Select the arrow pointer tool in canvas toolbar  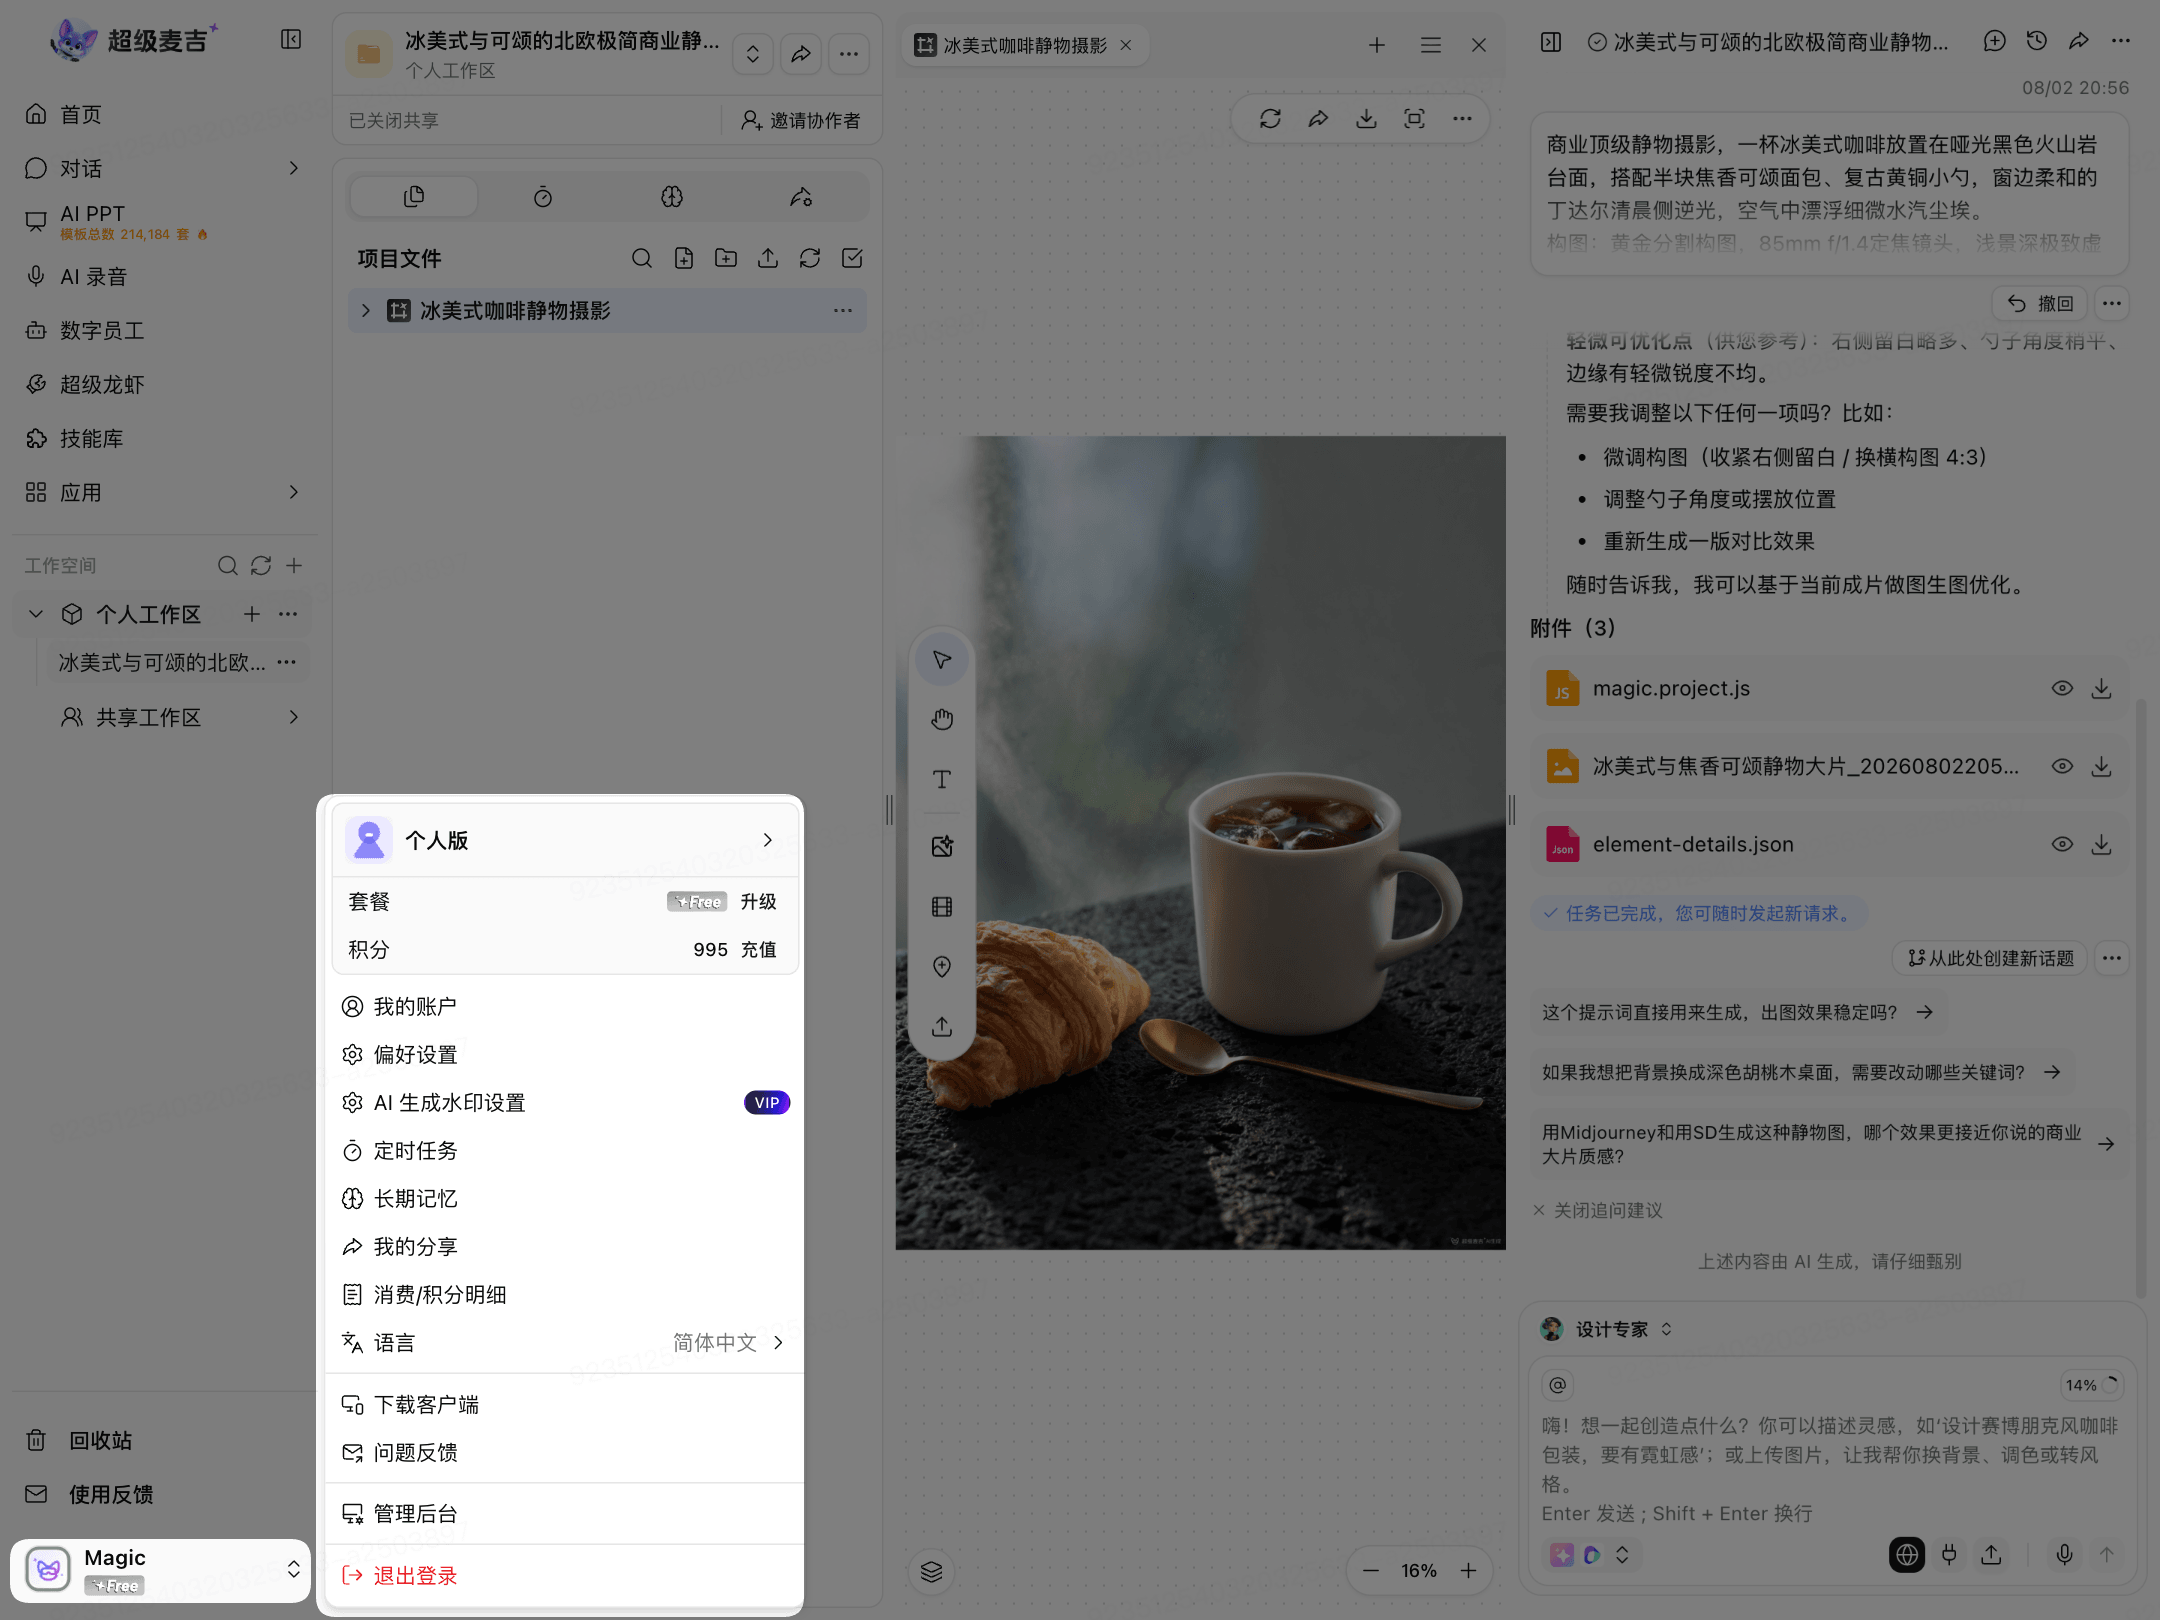[x=942, y=659]
